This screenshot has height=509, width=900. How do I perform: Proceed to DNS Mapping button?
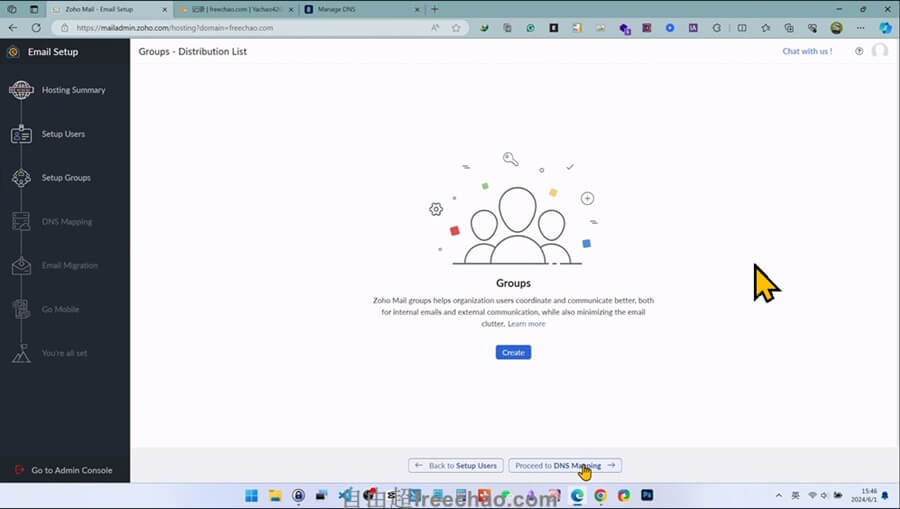pos(565,465)
